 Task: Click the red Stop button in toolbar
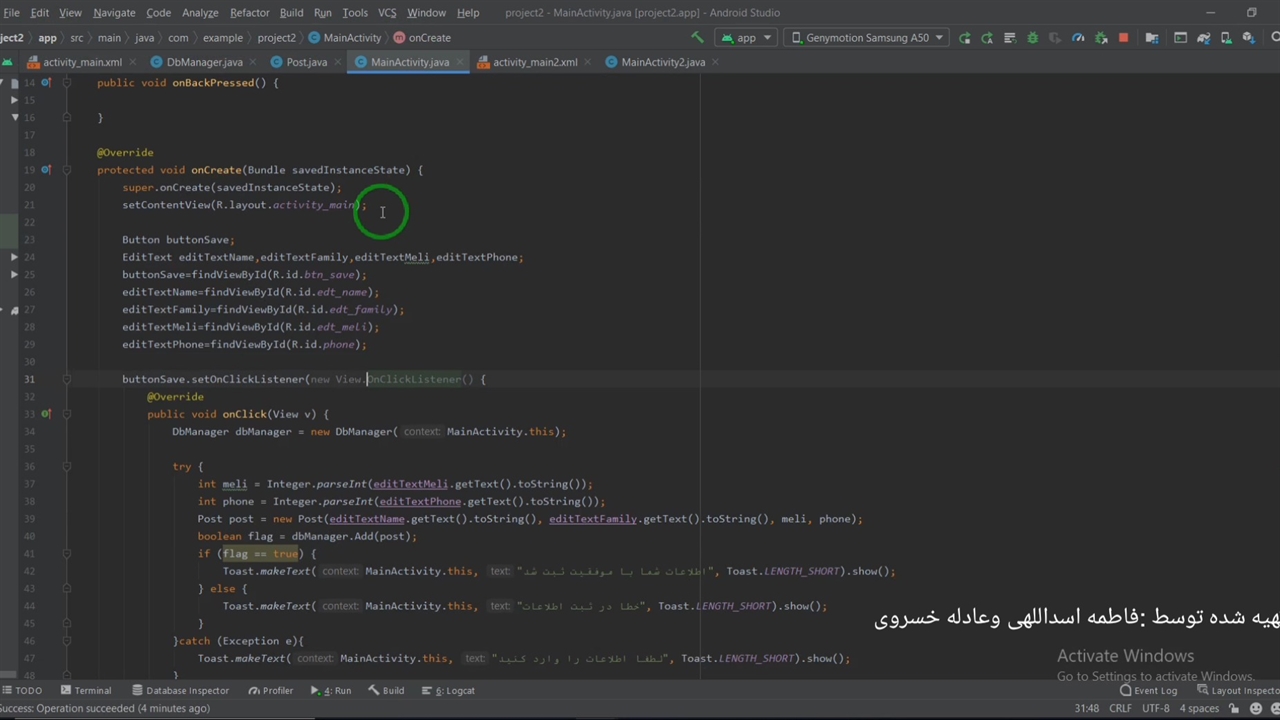pos(1123,38)
